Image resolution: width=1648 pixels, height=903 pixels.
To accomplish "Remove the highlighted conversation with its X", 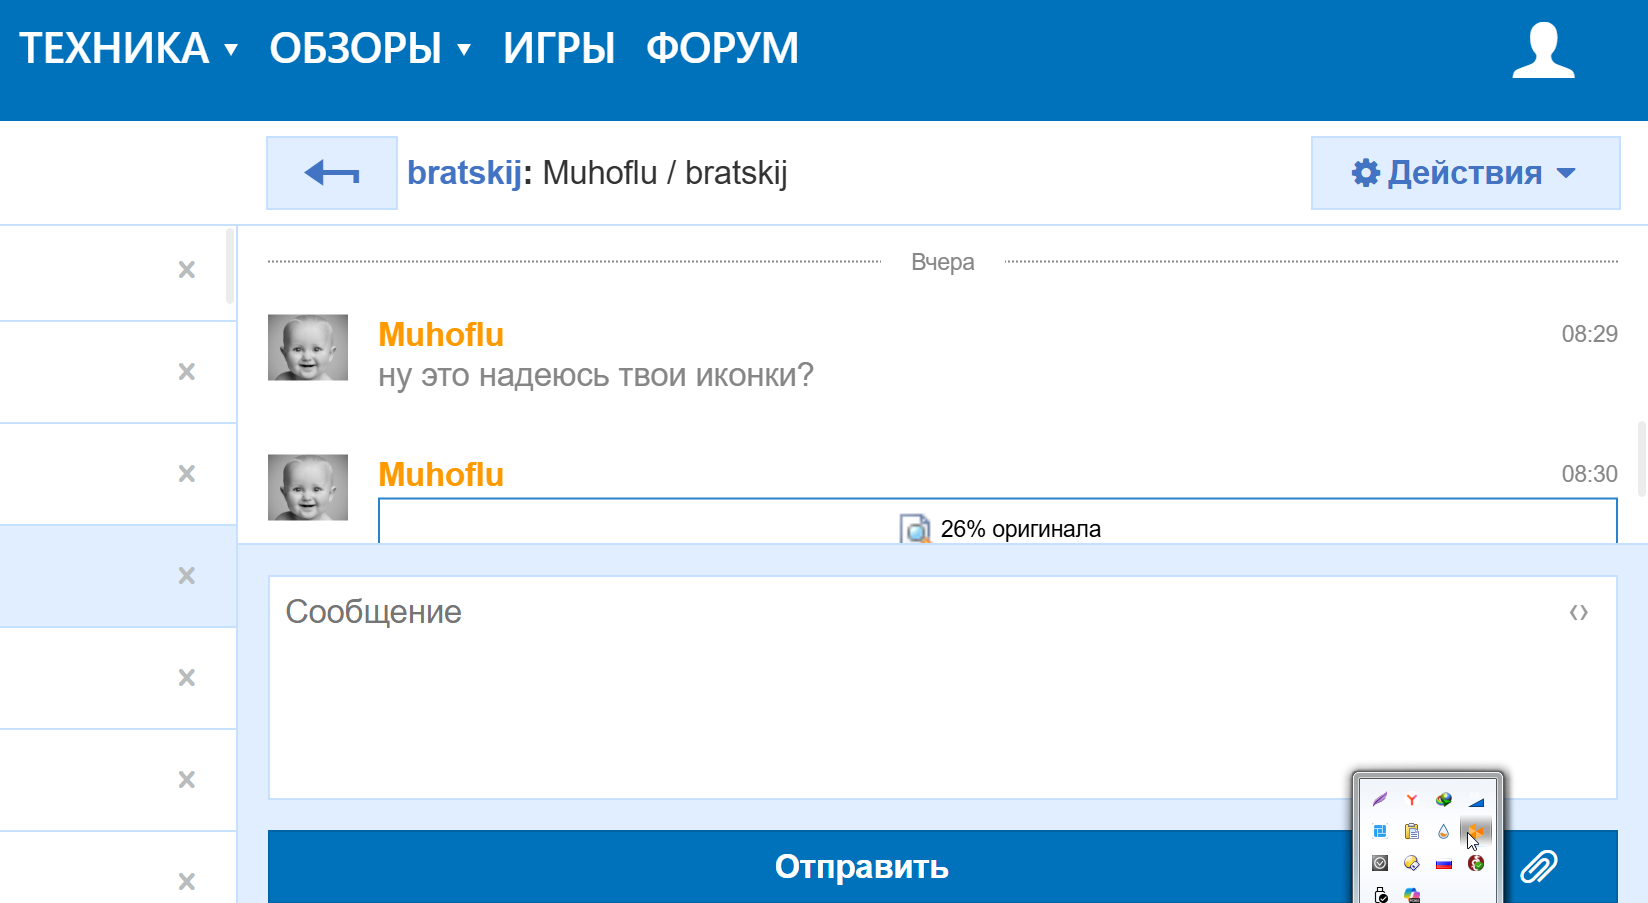I will point(187,576).
